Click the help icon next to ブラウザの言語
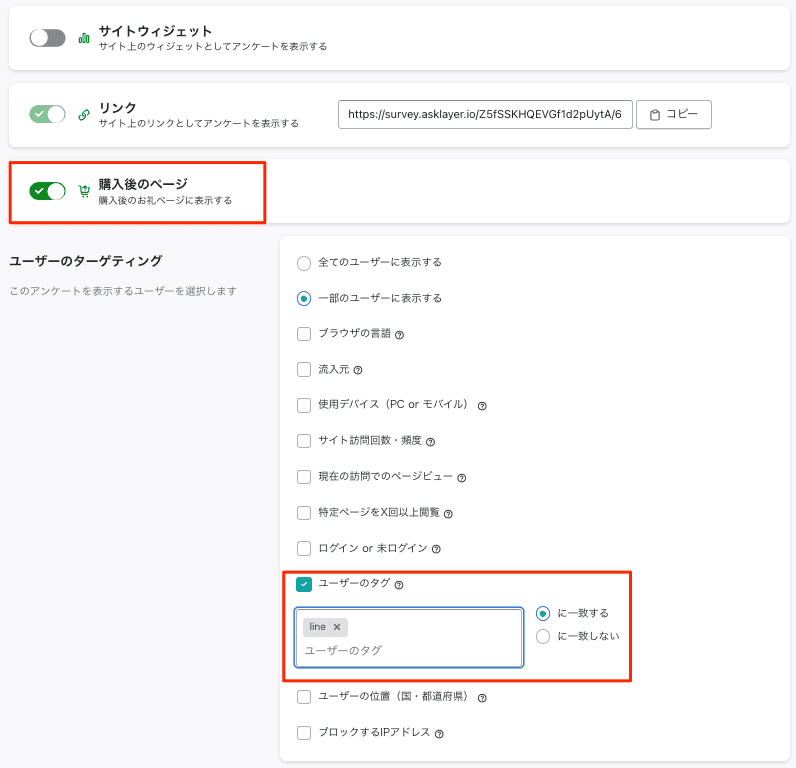Screen dimensions: 796x768 point(400,335)
